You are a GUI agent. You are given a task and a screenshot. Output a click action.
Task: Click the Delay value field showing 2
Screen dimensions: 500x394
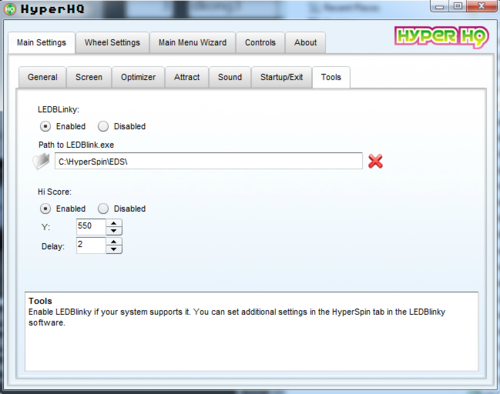coord(91,246)
